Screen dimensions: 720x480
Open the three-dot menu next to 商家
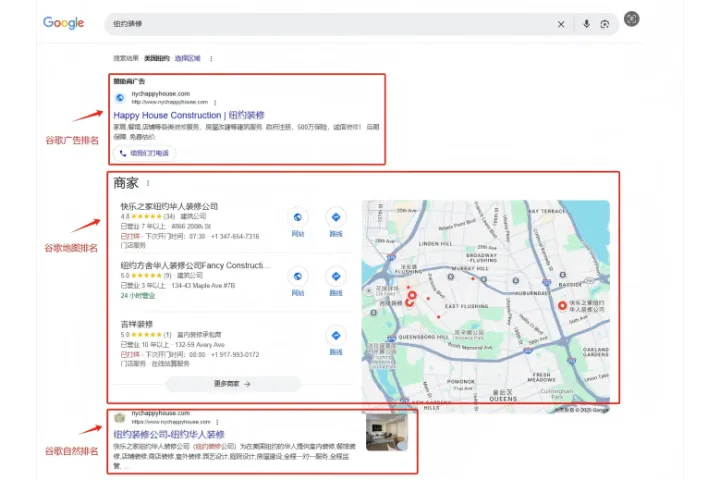(x=148, y=183)
